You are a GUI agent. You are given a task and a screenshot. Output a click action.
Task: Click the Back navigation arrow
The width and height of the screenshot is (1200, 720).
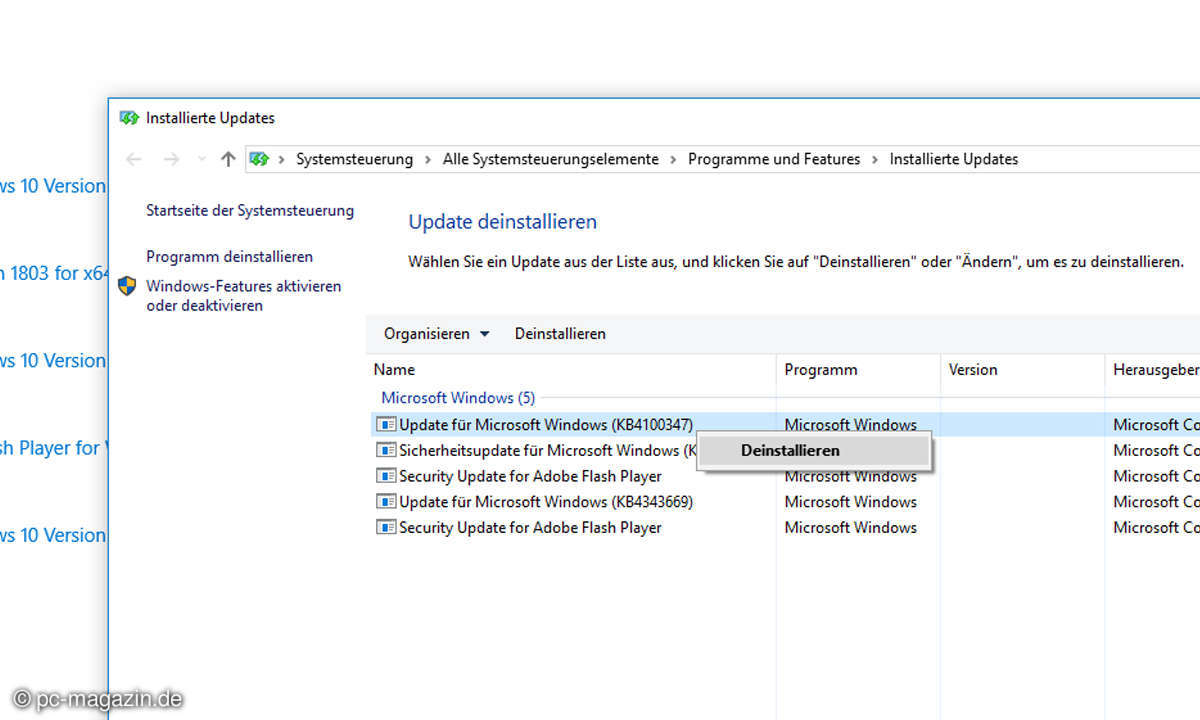coord(134,159)
